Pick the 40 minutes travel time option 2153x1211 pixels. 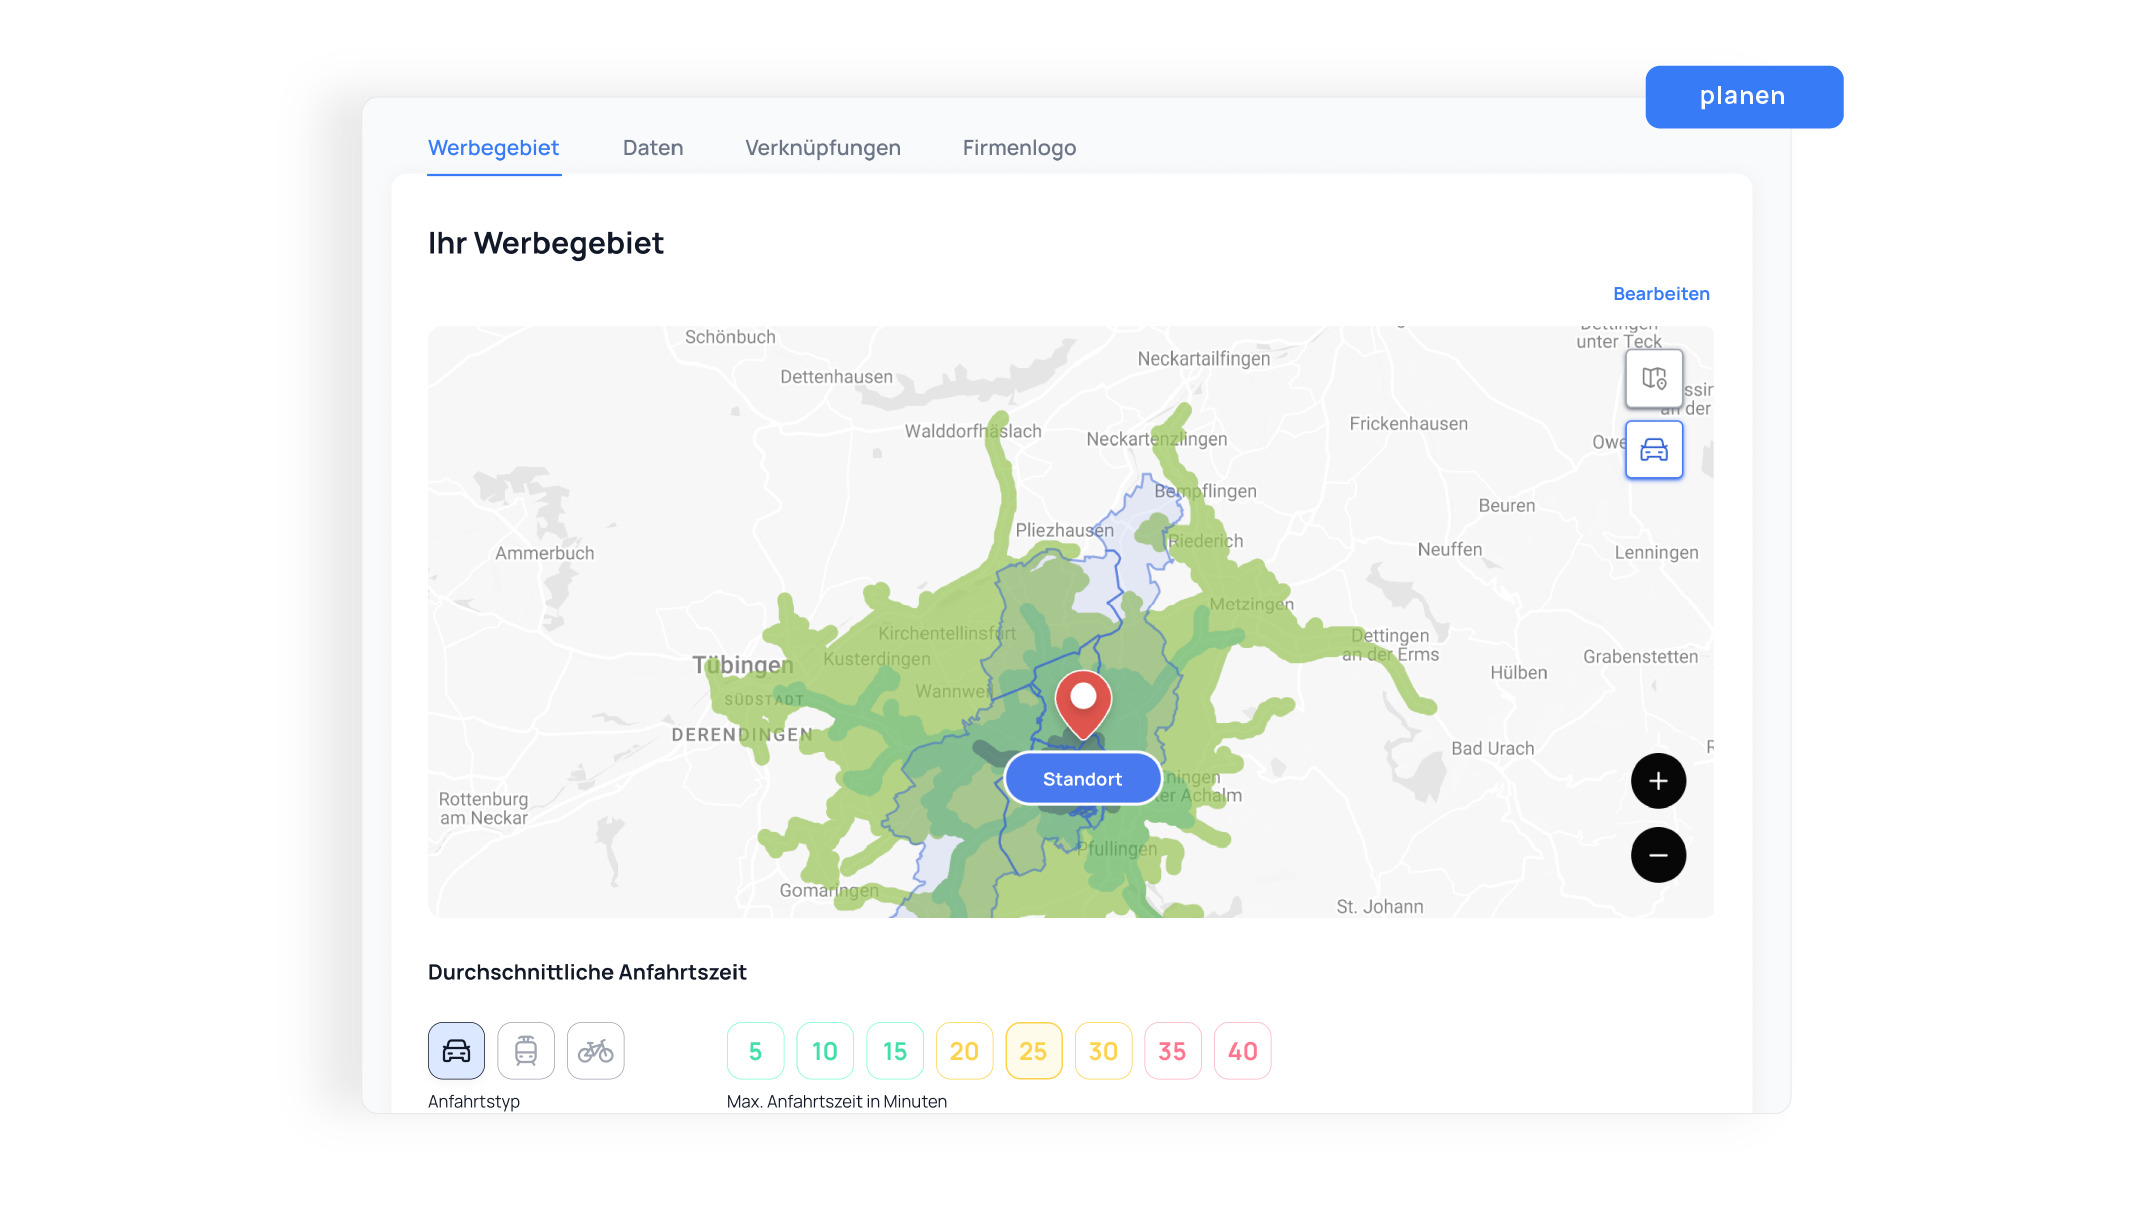coord(1242,1051)
